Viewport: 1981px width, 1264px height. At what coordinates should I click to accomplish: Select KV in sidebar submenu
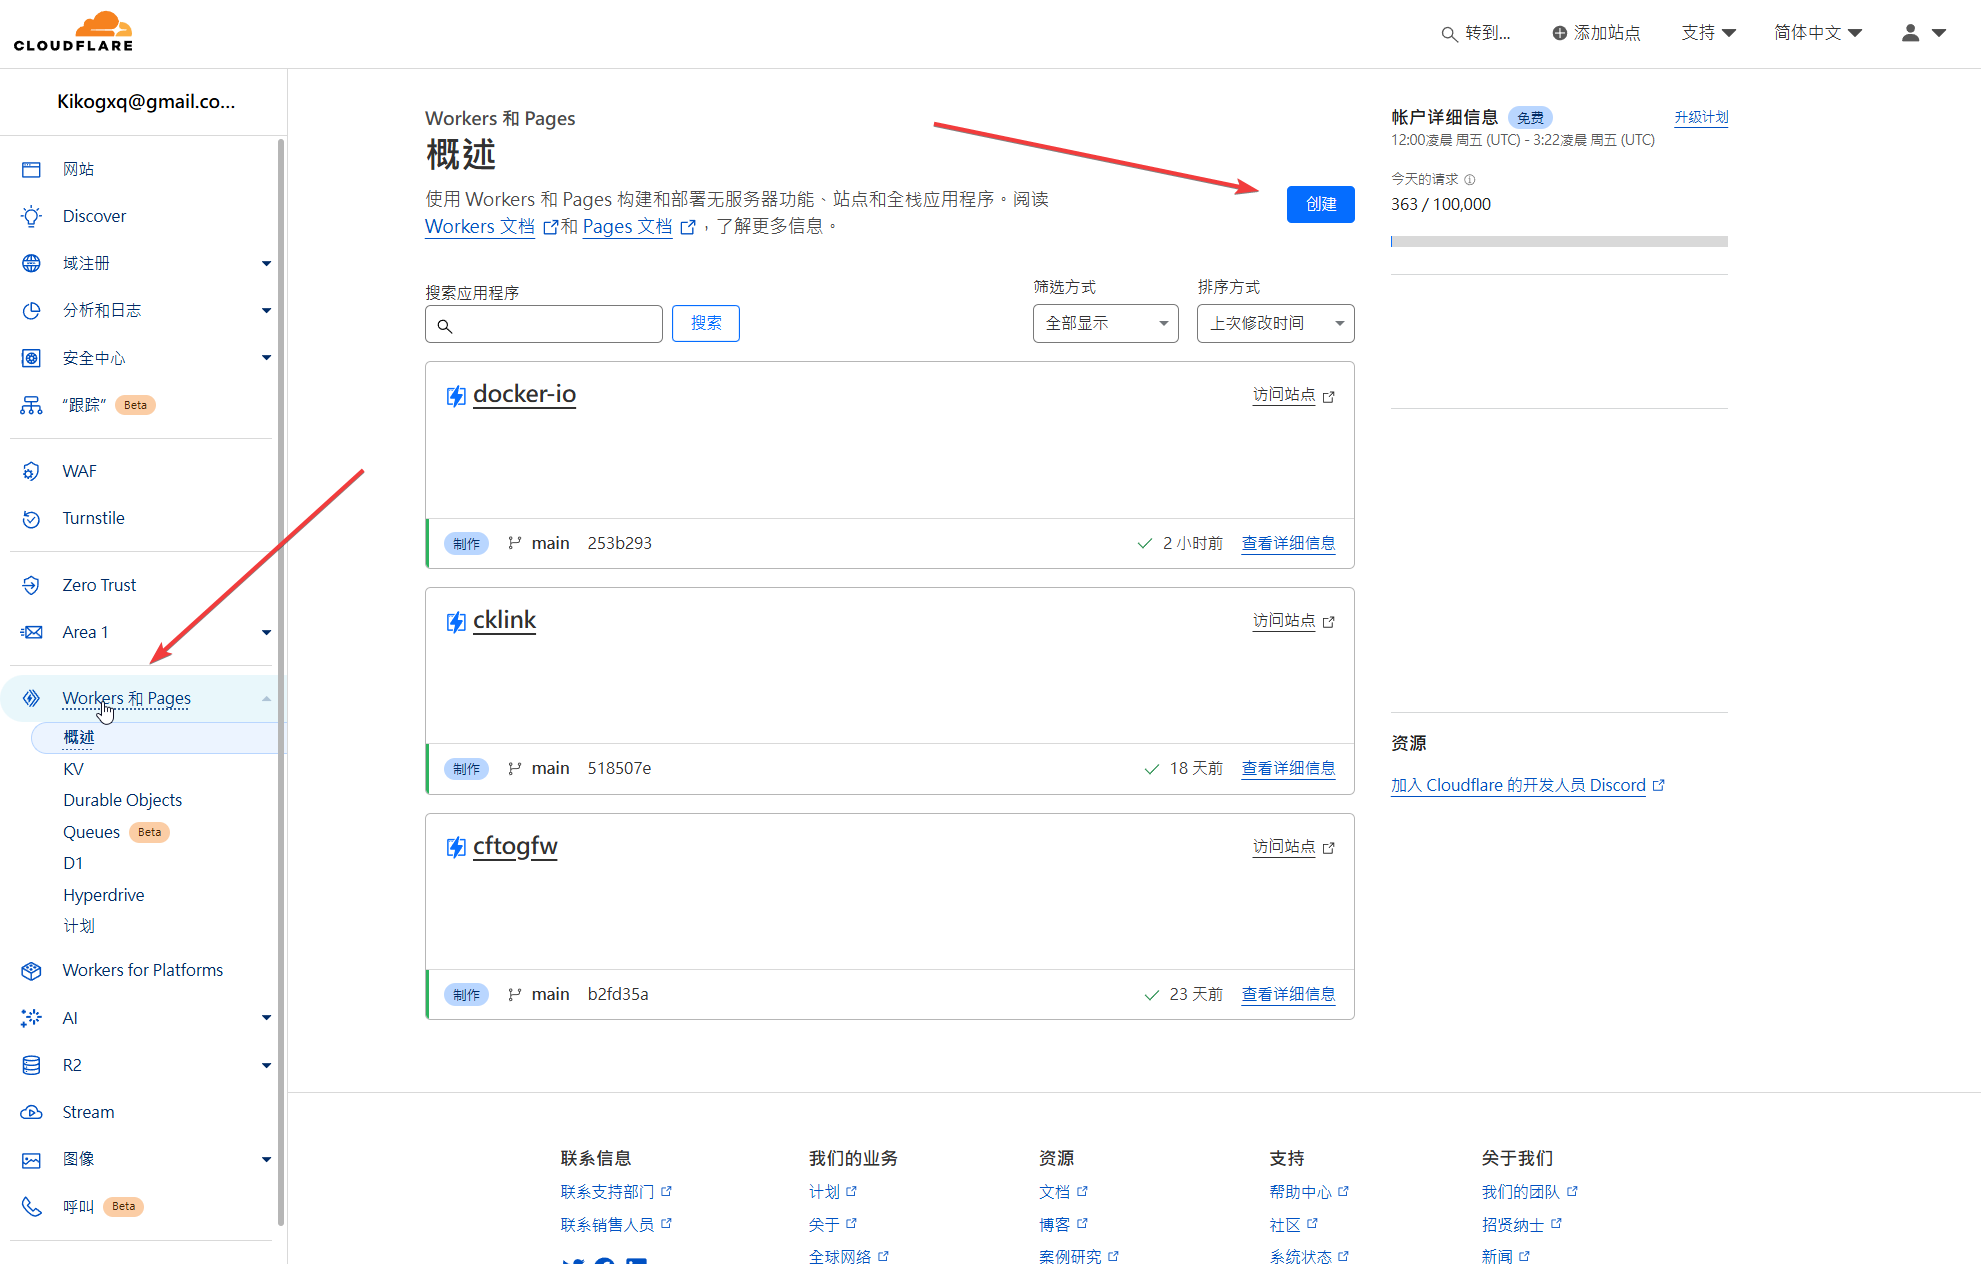(x=73, y=769)
